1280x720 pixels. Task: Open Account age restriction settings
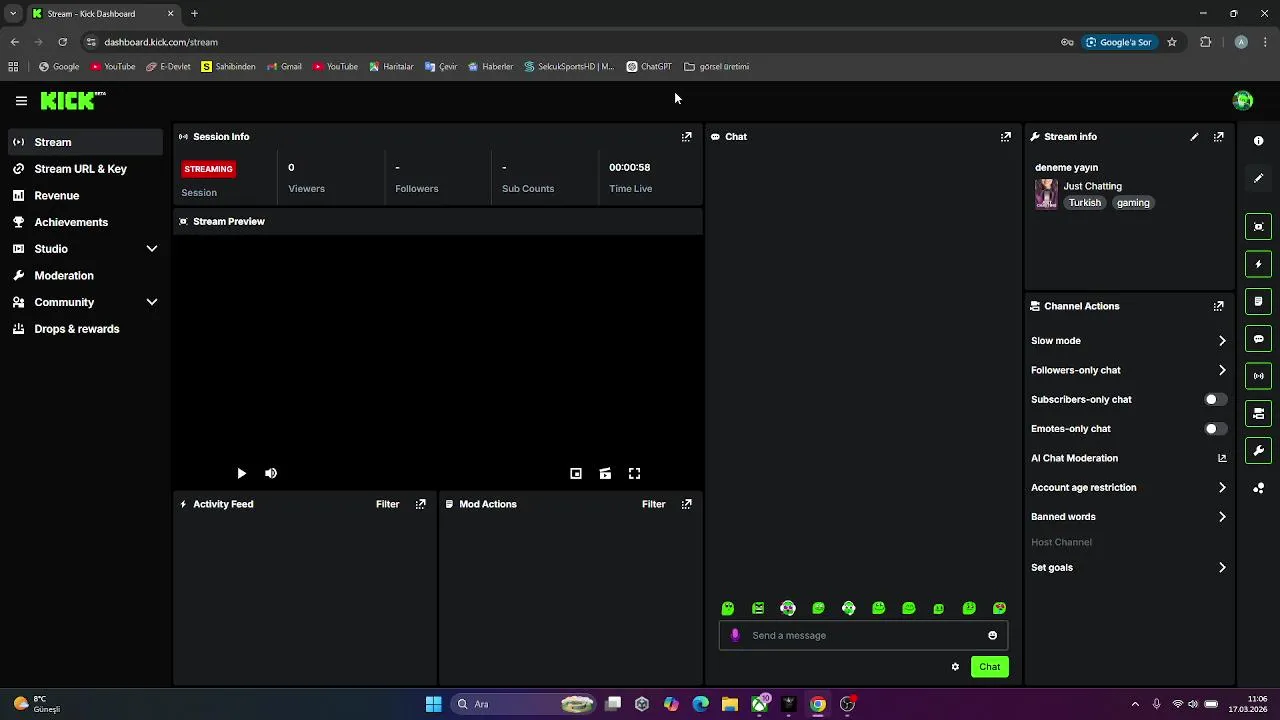click(x=1128, y=488)
